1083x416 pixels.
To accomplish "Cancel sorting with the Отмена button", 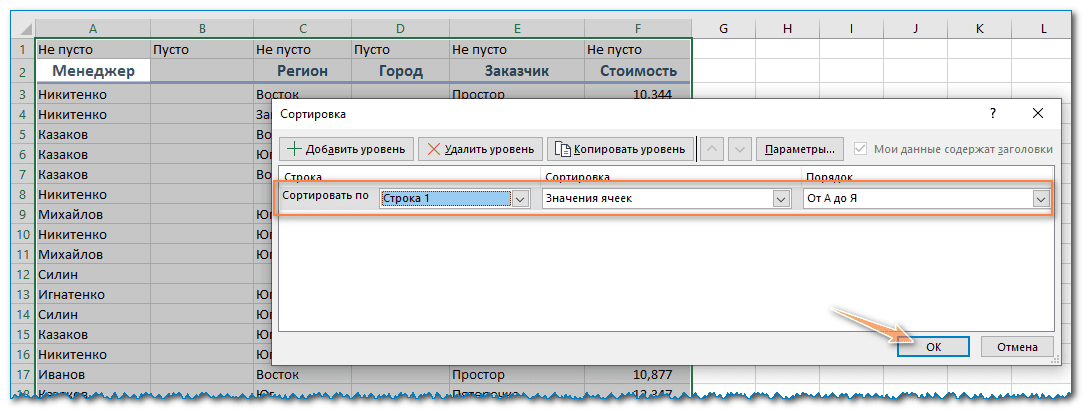I will pyautogui.click(x=1017, y=346).
